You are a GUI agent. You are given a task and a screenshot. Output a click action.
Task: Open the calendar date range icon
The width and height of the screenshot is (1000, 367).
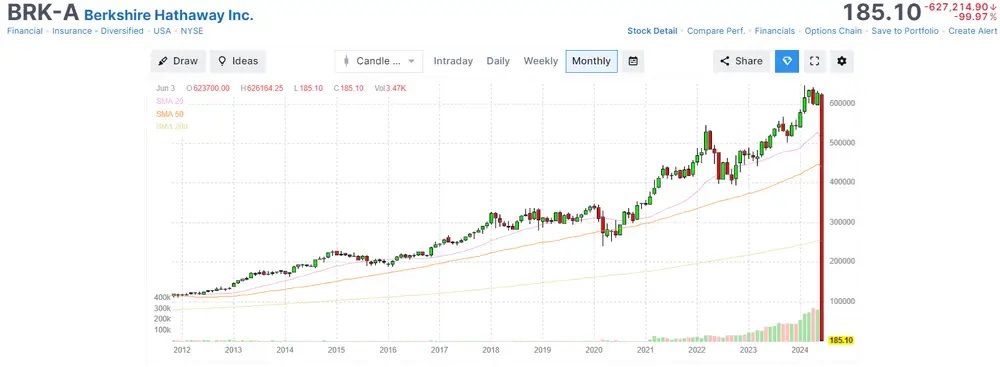pos(633,61)
